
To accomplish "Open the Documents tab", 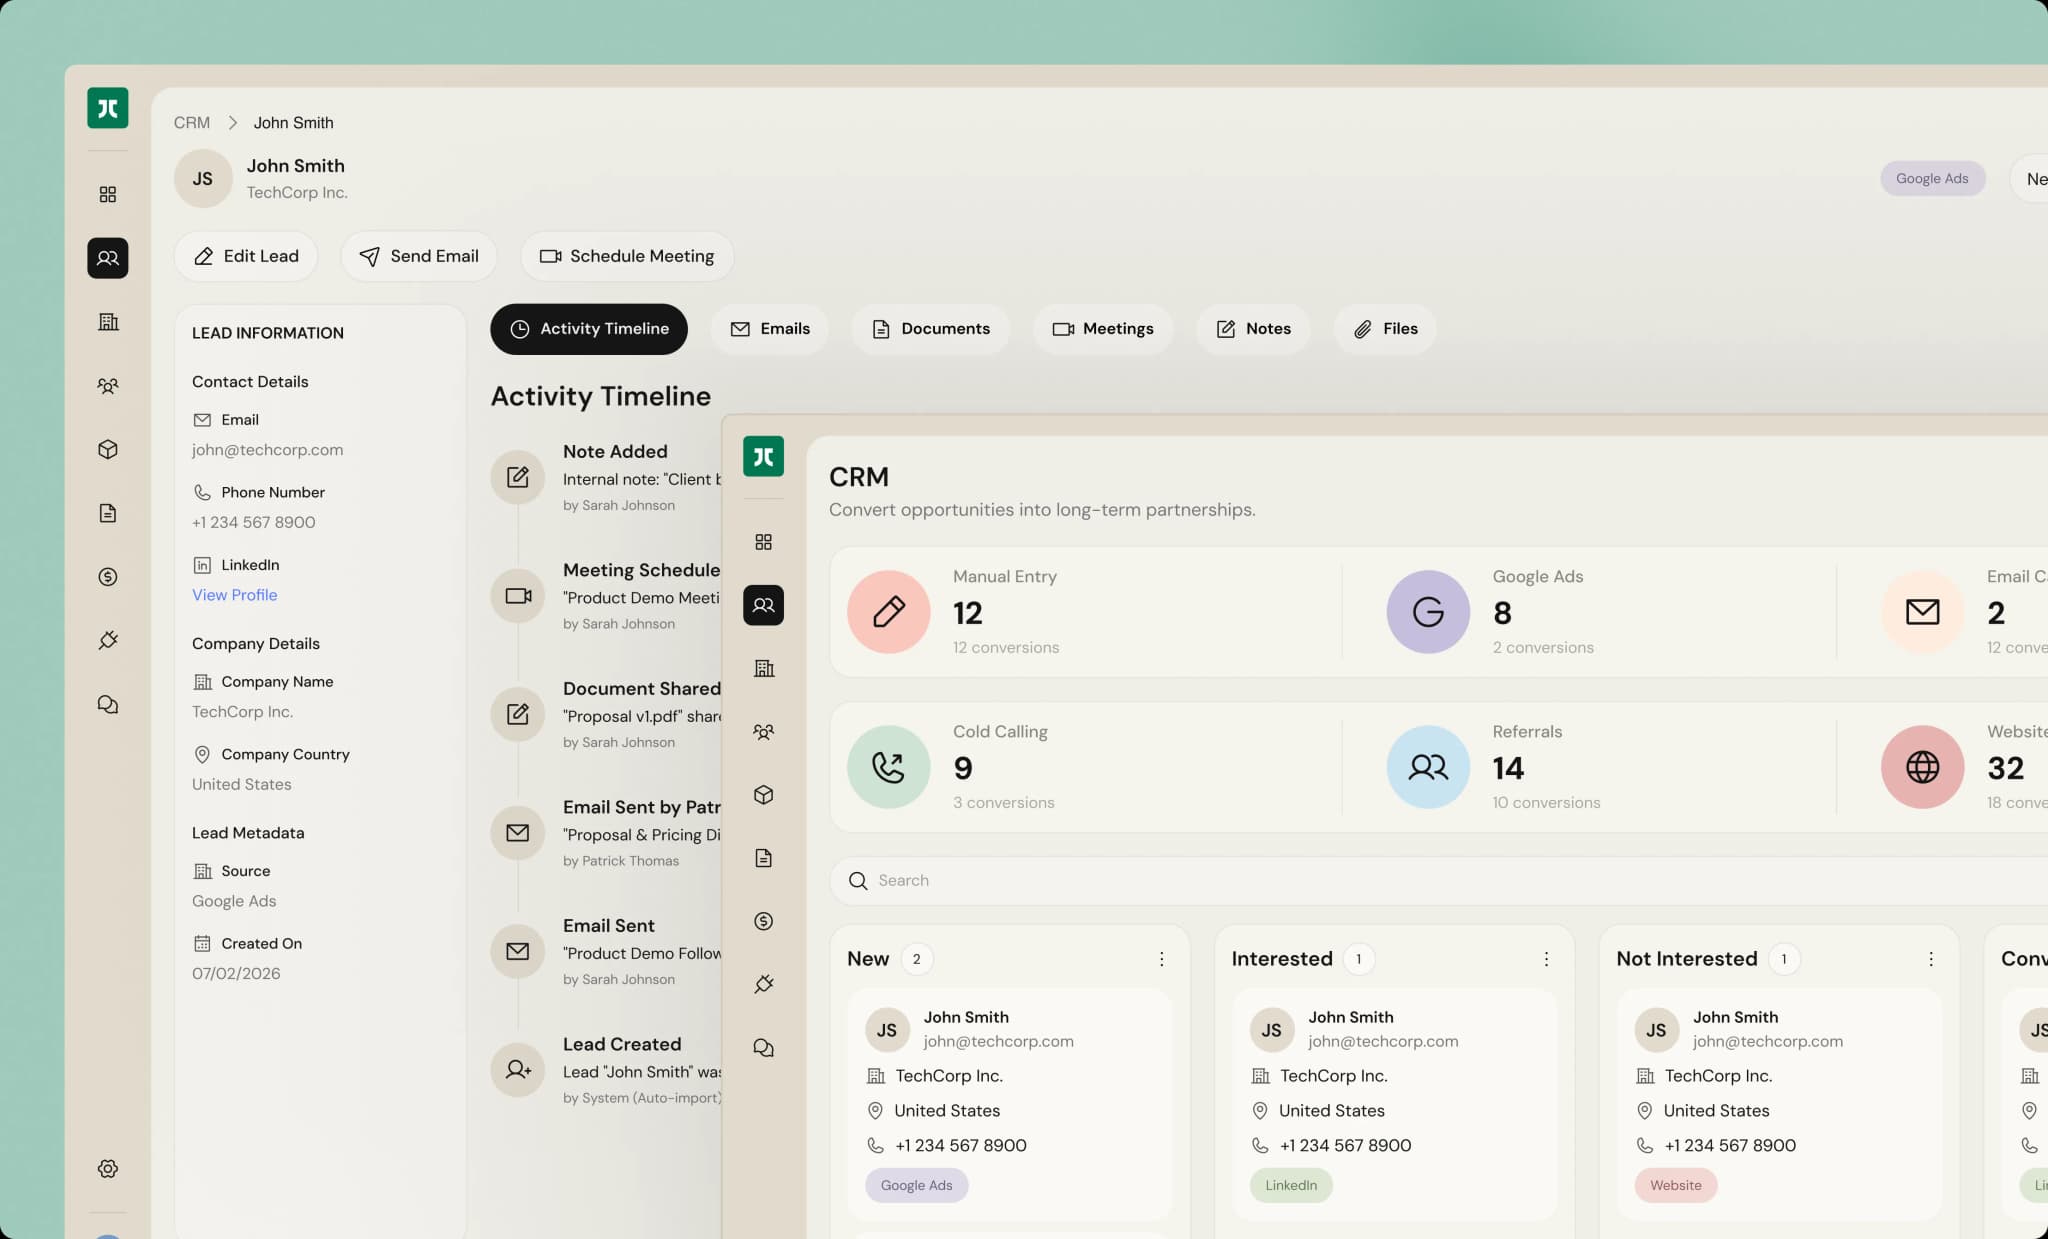I will tap(930, 329).
